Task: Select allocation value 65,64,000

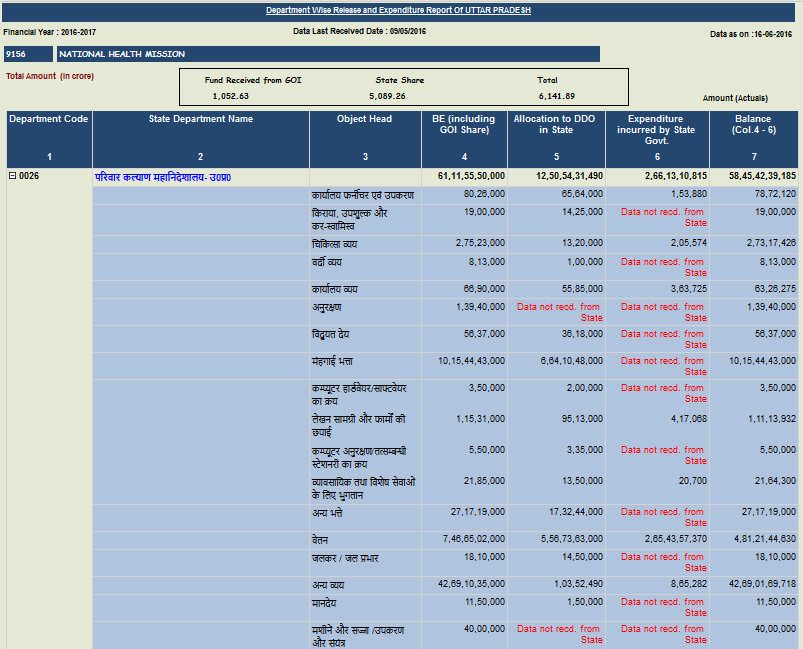Action: (x=582, y=194)
